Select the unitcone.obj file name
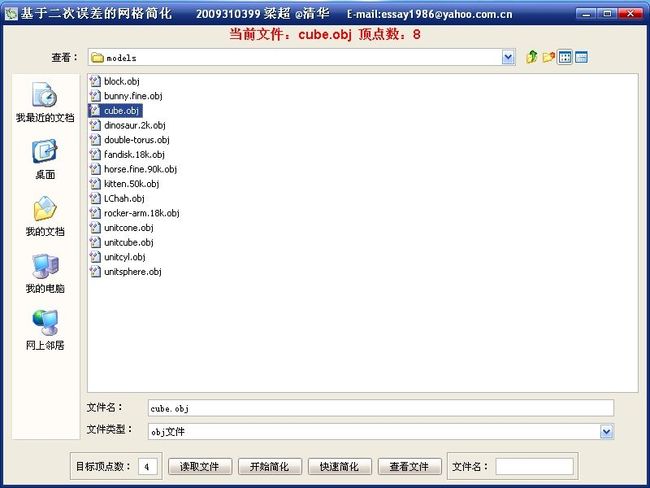 tap(129, 228)
